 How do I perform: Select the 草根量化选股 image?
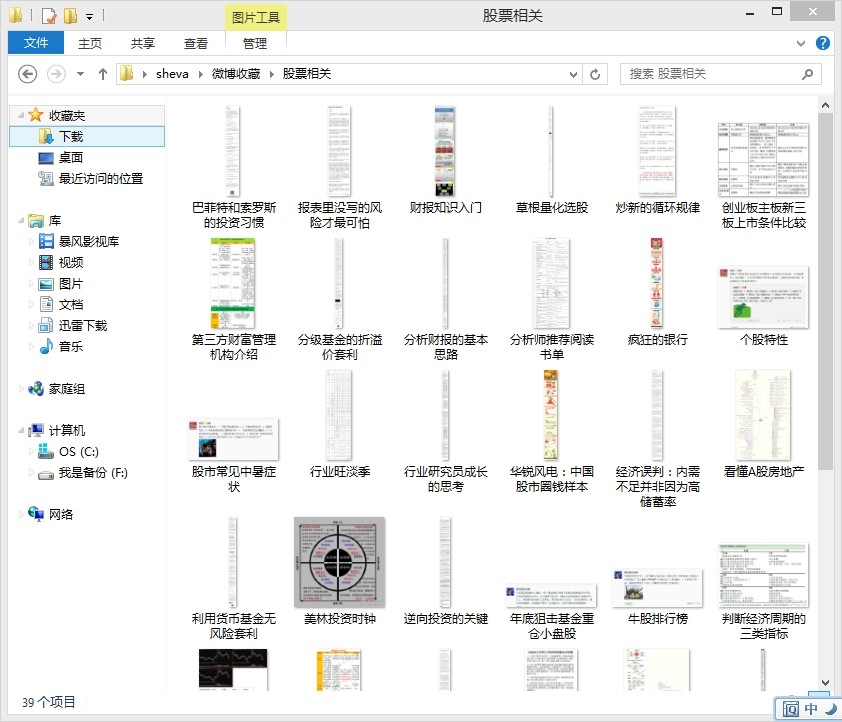tap(551, 161)
